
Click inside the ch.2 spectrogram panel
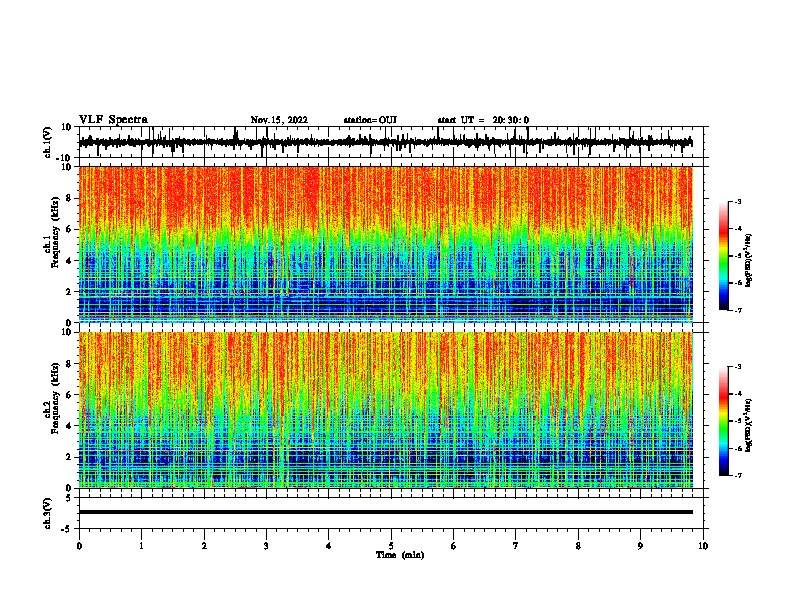pos(386,410)
